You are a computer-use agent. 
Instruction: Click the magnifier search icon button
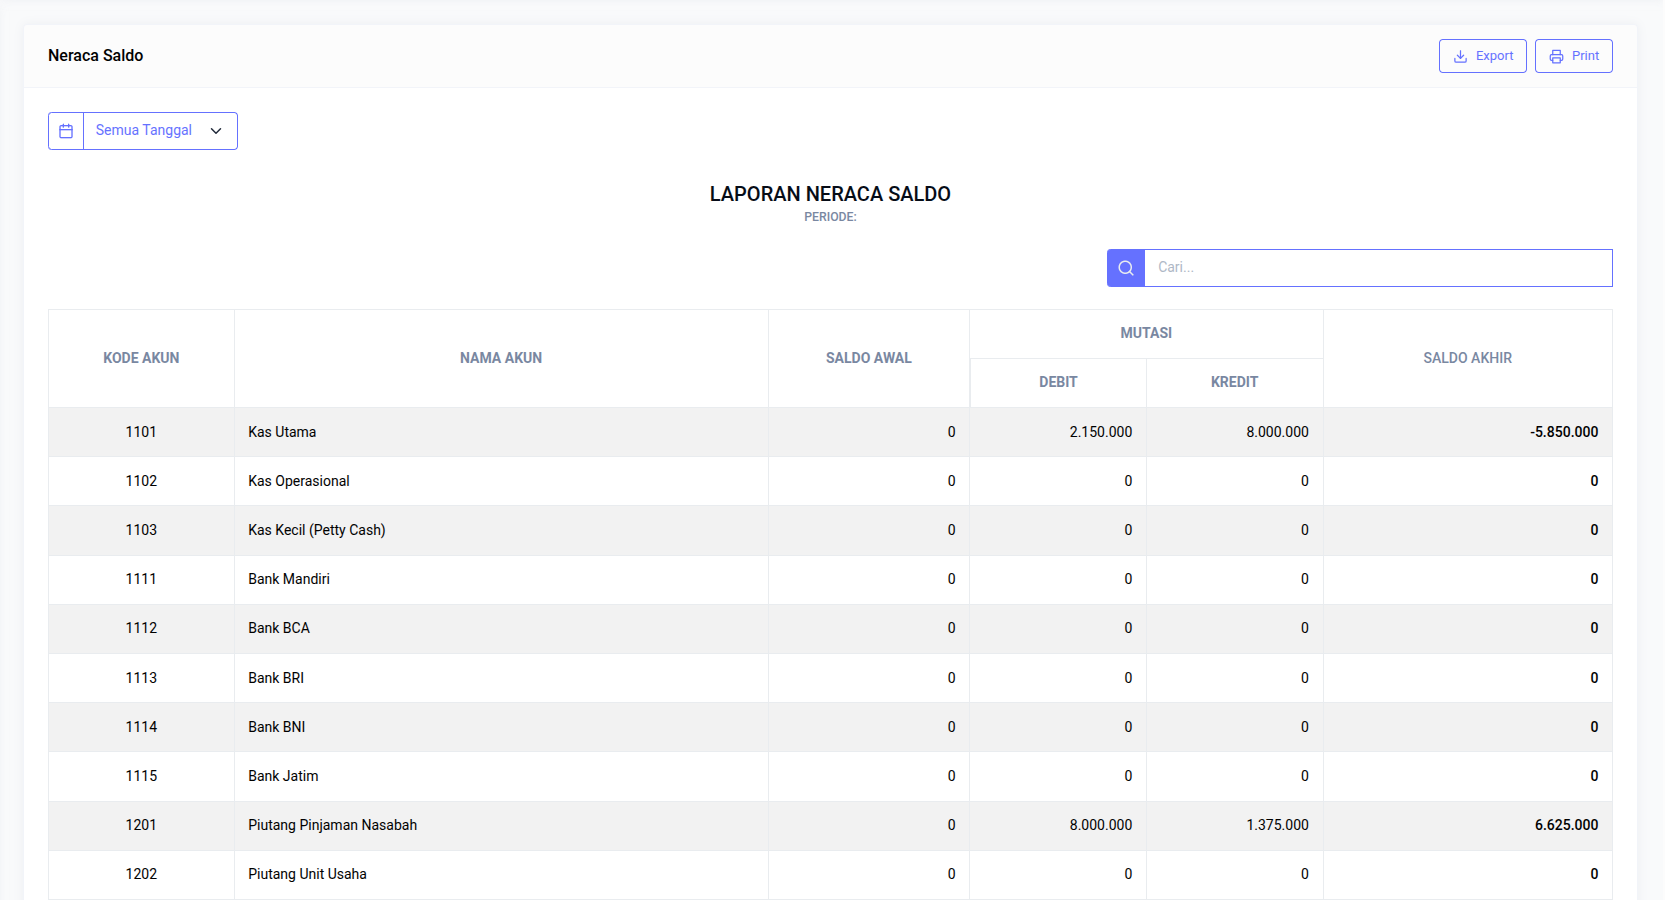click(1125, 268)
